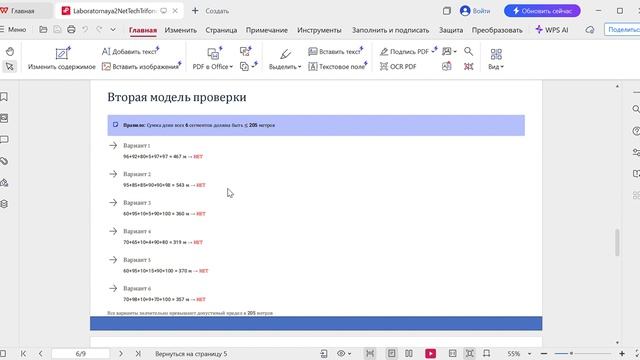Image resolution: width=640 pixels, height=360 pixels.
Task: Click the compress/crop red icon
Action: click(469, 67)
